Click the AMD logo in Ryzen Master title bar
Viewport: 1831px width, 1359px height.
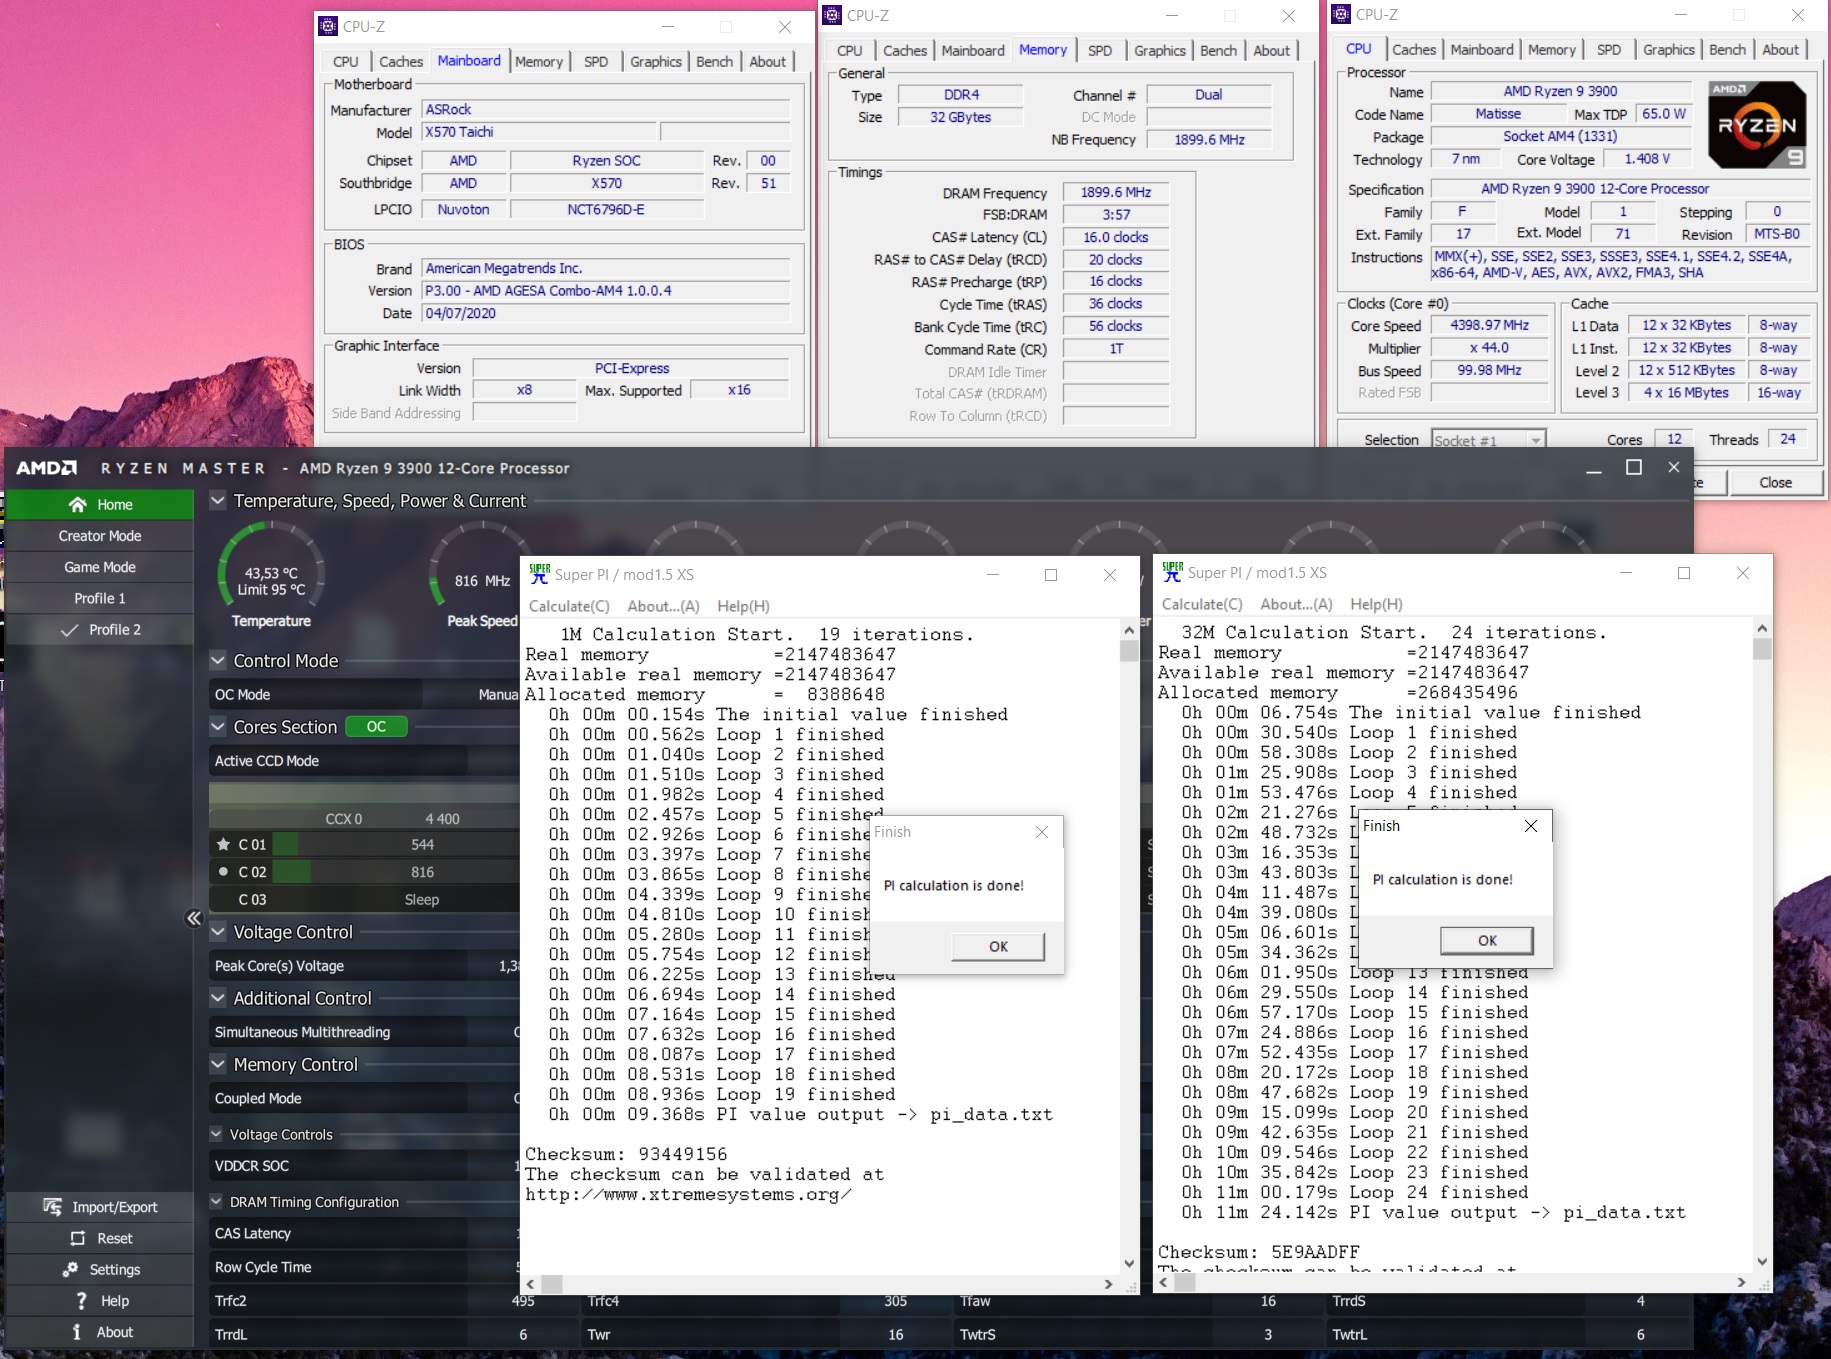tap(46, 468)
